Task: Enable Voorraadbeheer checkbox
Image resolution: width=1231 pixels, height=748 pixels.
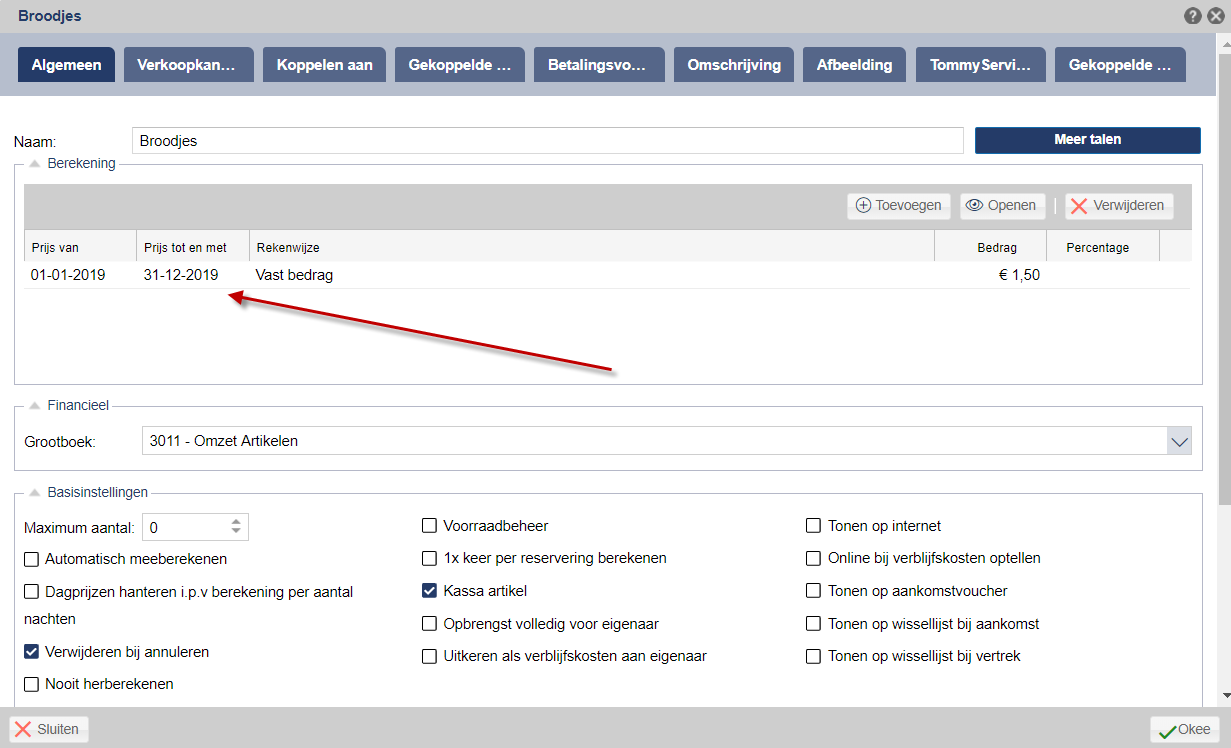Action: pyautogui.click(x=430, y=526)
